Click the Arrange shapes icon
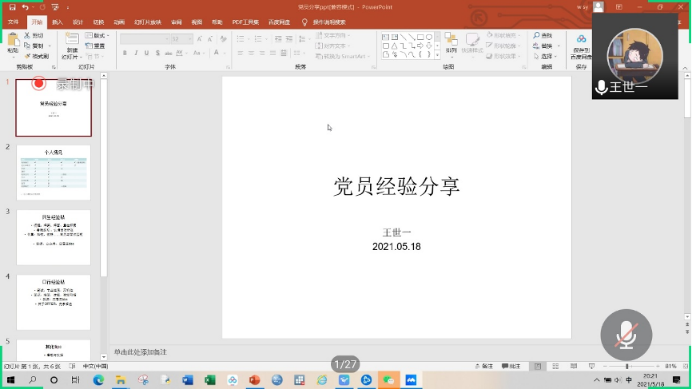This screenshot has width=693, height=390. click(451, 43)
